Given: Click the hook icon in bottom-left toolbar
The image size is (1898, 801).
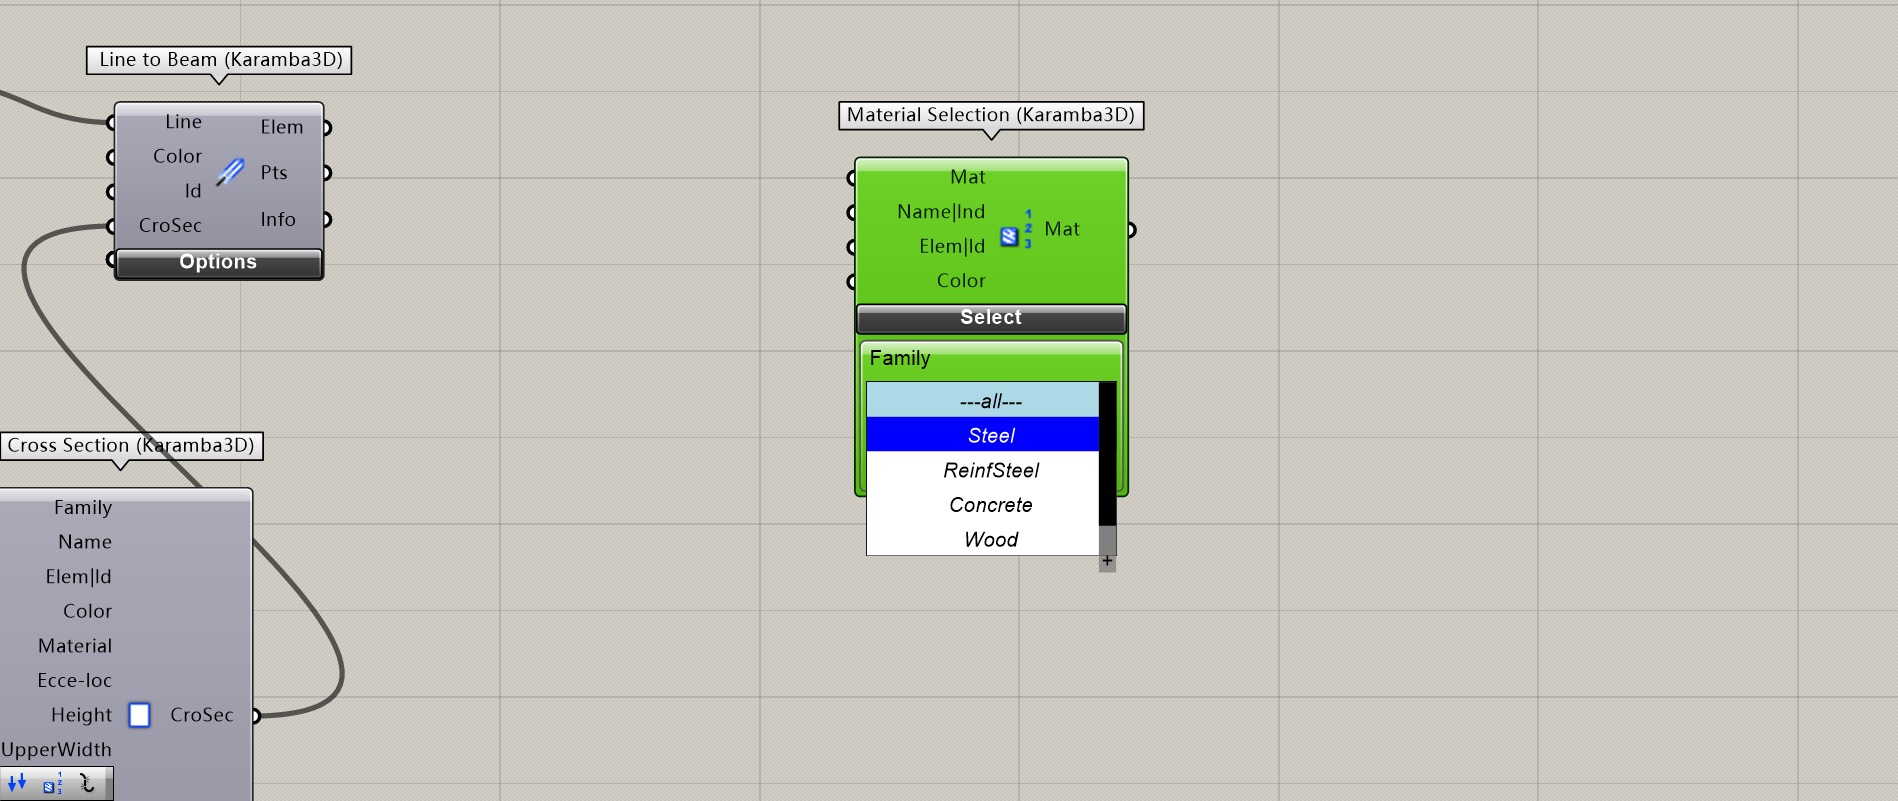Looking at the screenshot, I should (x=87, y=783).
